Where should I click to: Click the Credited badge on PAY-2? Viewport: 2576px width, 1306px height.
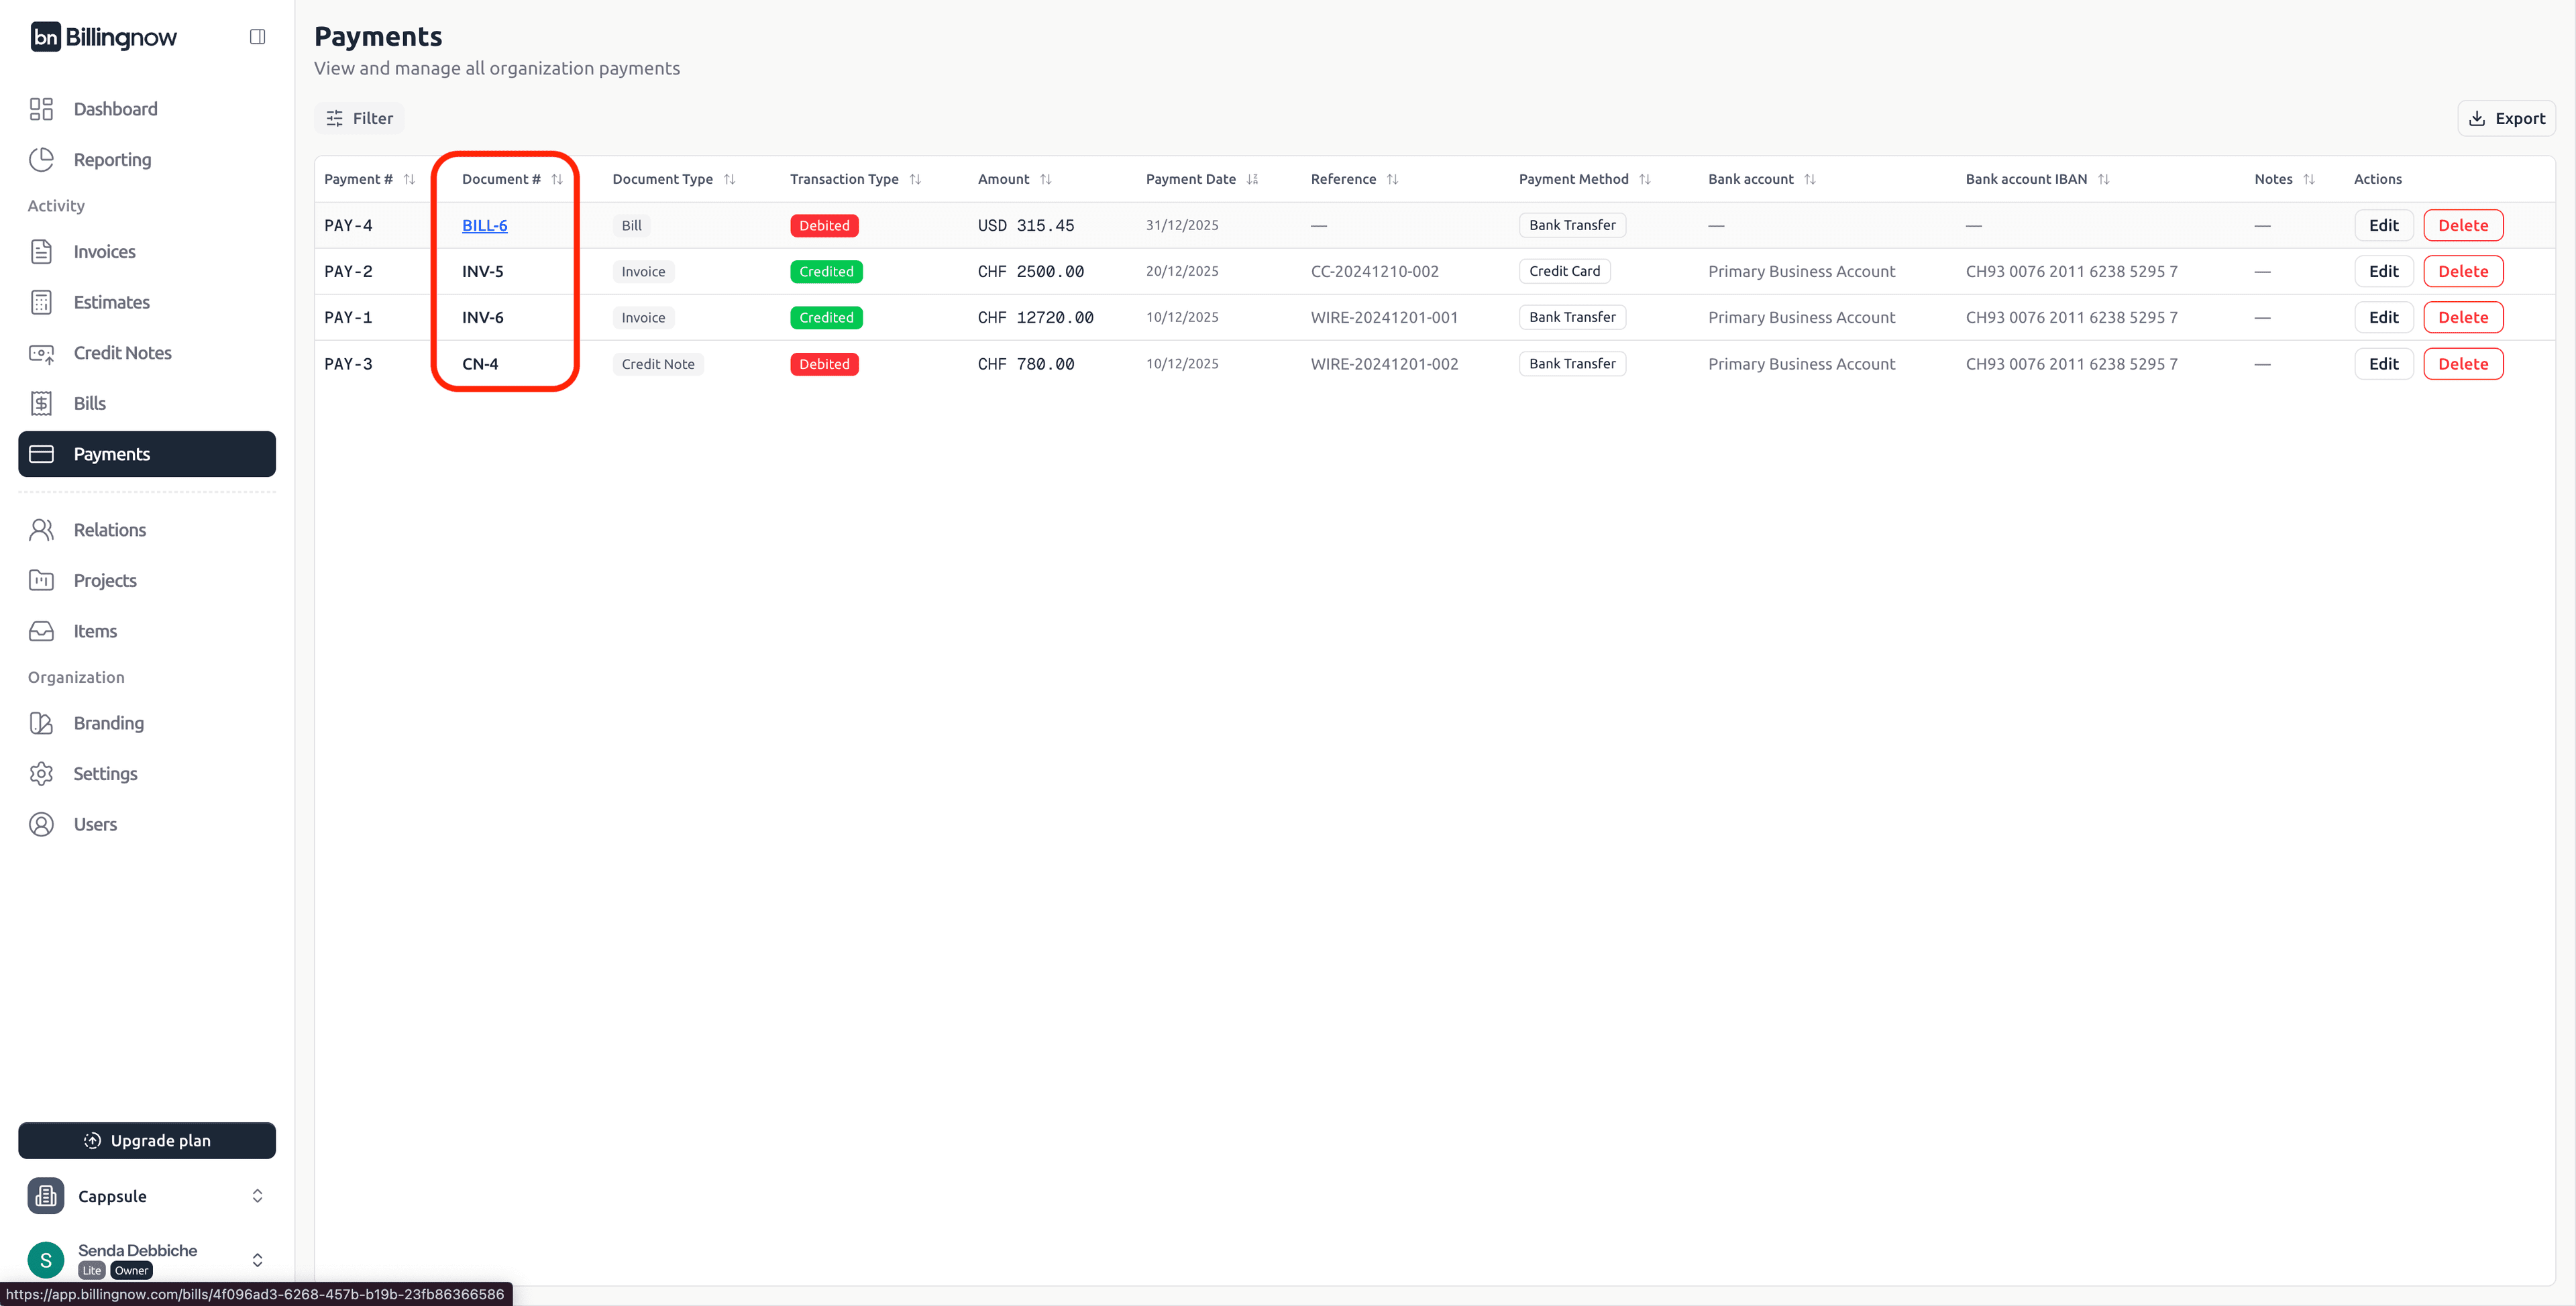[826, 270]
